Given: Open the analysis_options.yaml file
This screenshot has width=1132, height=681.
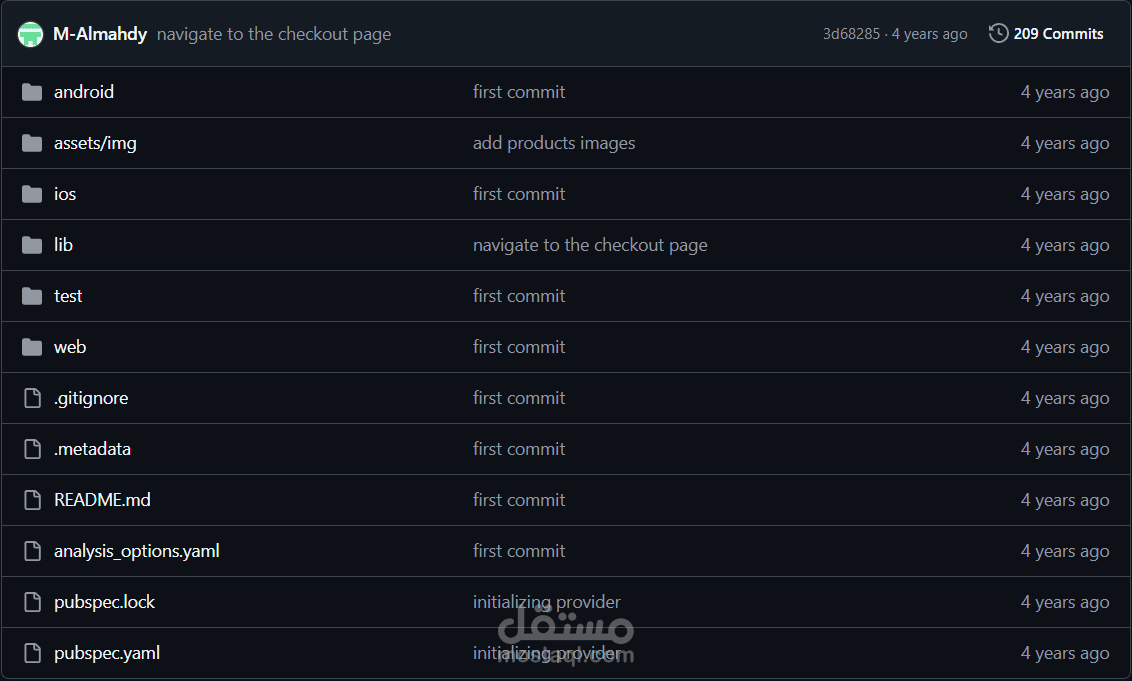Looking at the screenshot, I should [x=137, y=550].
